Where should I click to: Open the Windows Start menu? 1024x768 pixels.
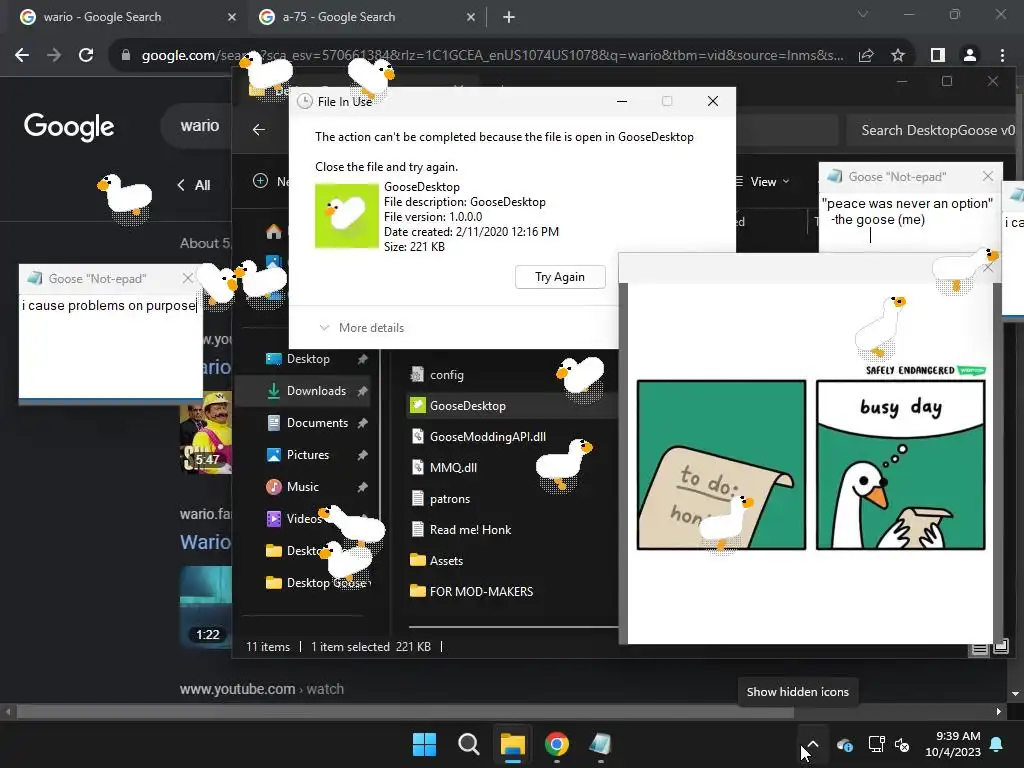pyautogui.click(x=424, y=744)
